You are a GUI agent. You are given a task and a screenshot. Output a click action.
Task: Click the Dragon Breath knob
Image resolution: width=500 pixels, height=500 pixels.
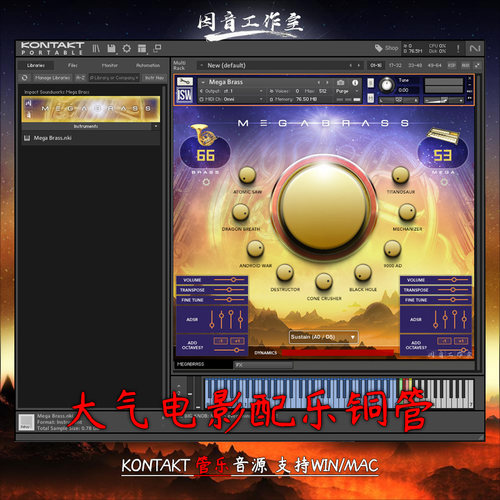[x=240, y=212]
